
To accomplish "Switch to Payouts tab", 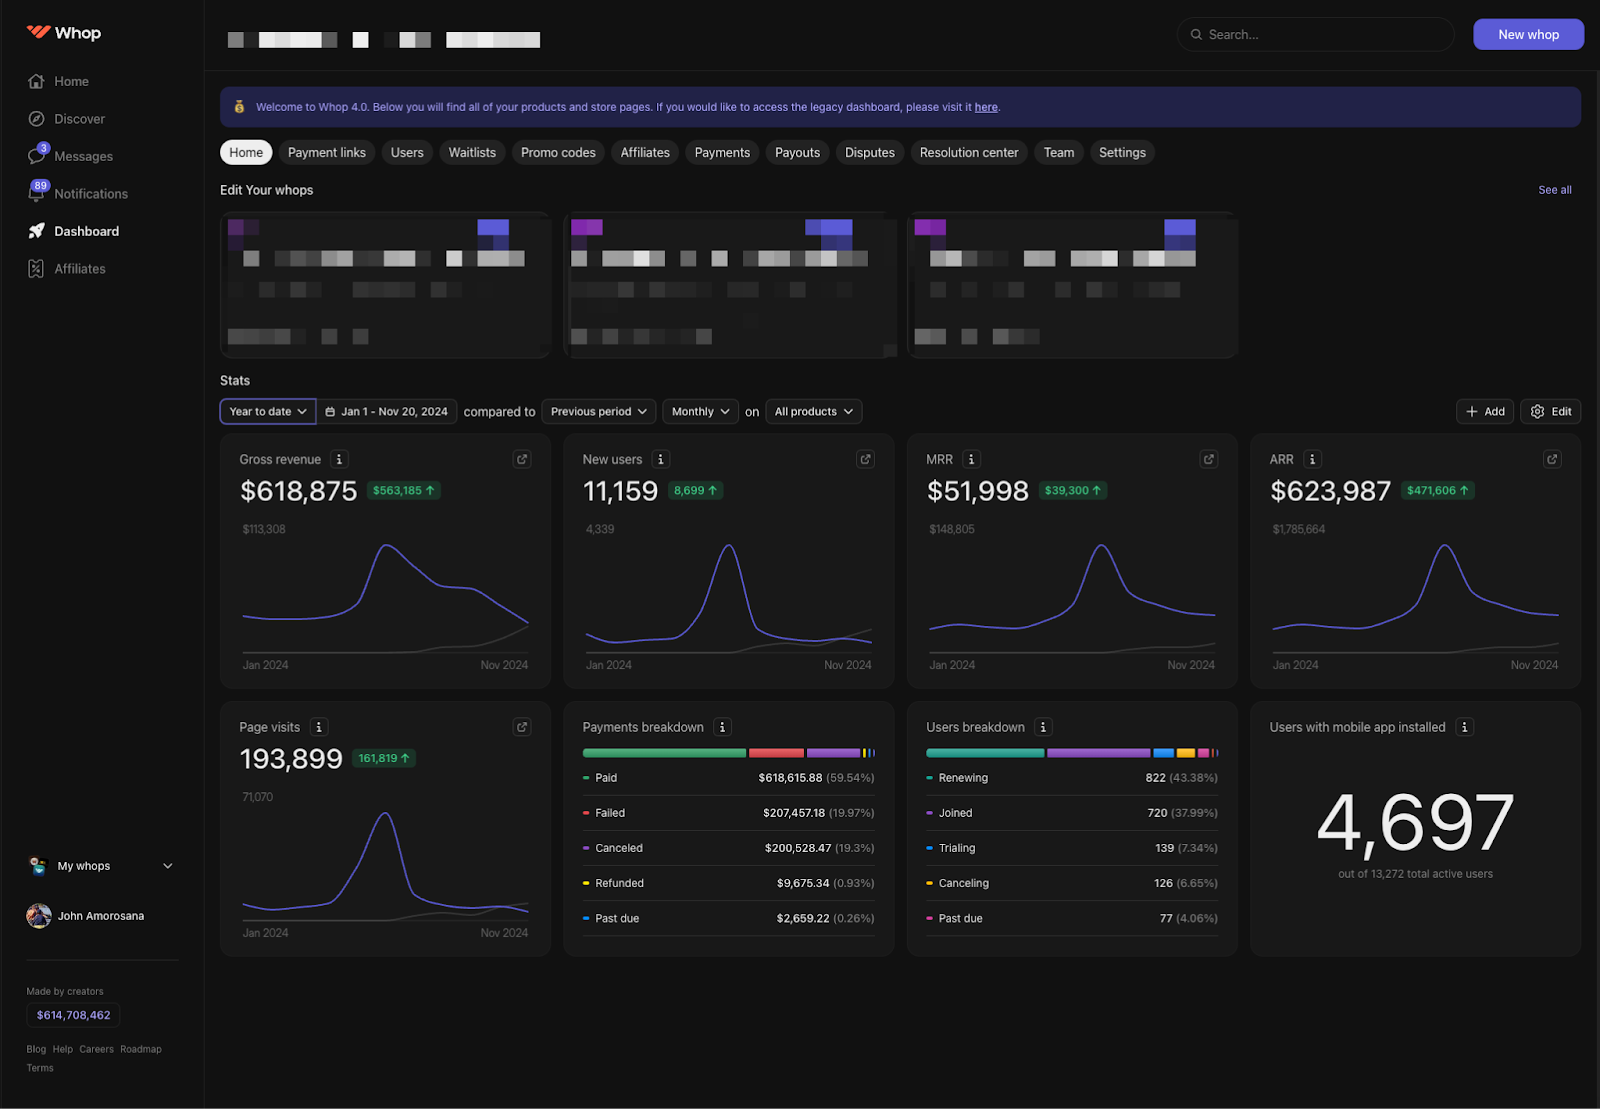I will pyautogui.click(x=797, y=152).
